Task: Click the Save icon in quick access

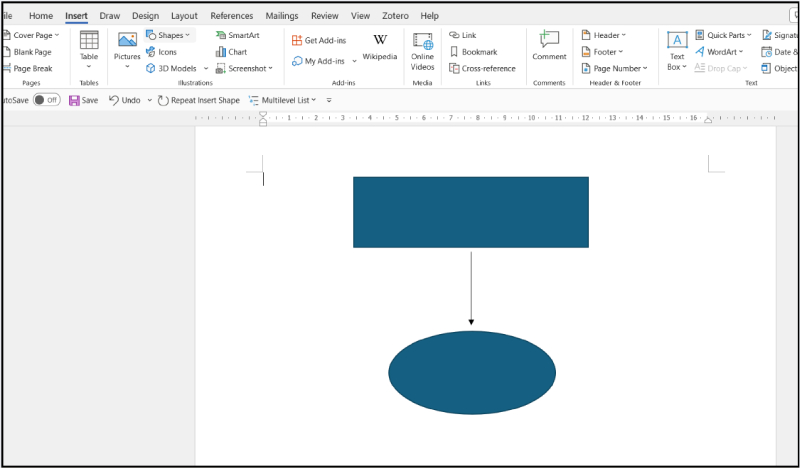Action: [74, 100]
